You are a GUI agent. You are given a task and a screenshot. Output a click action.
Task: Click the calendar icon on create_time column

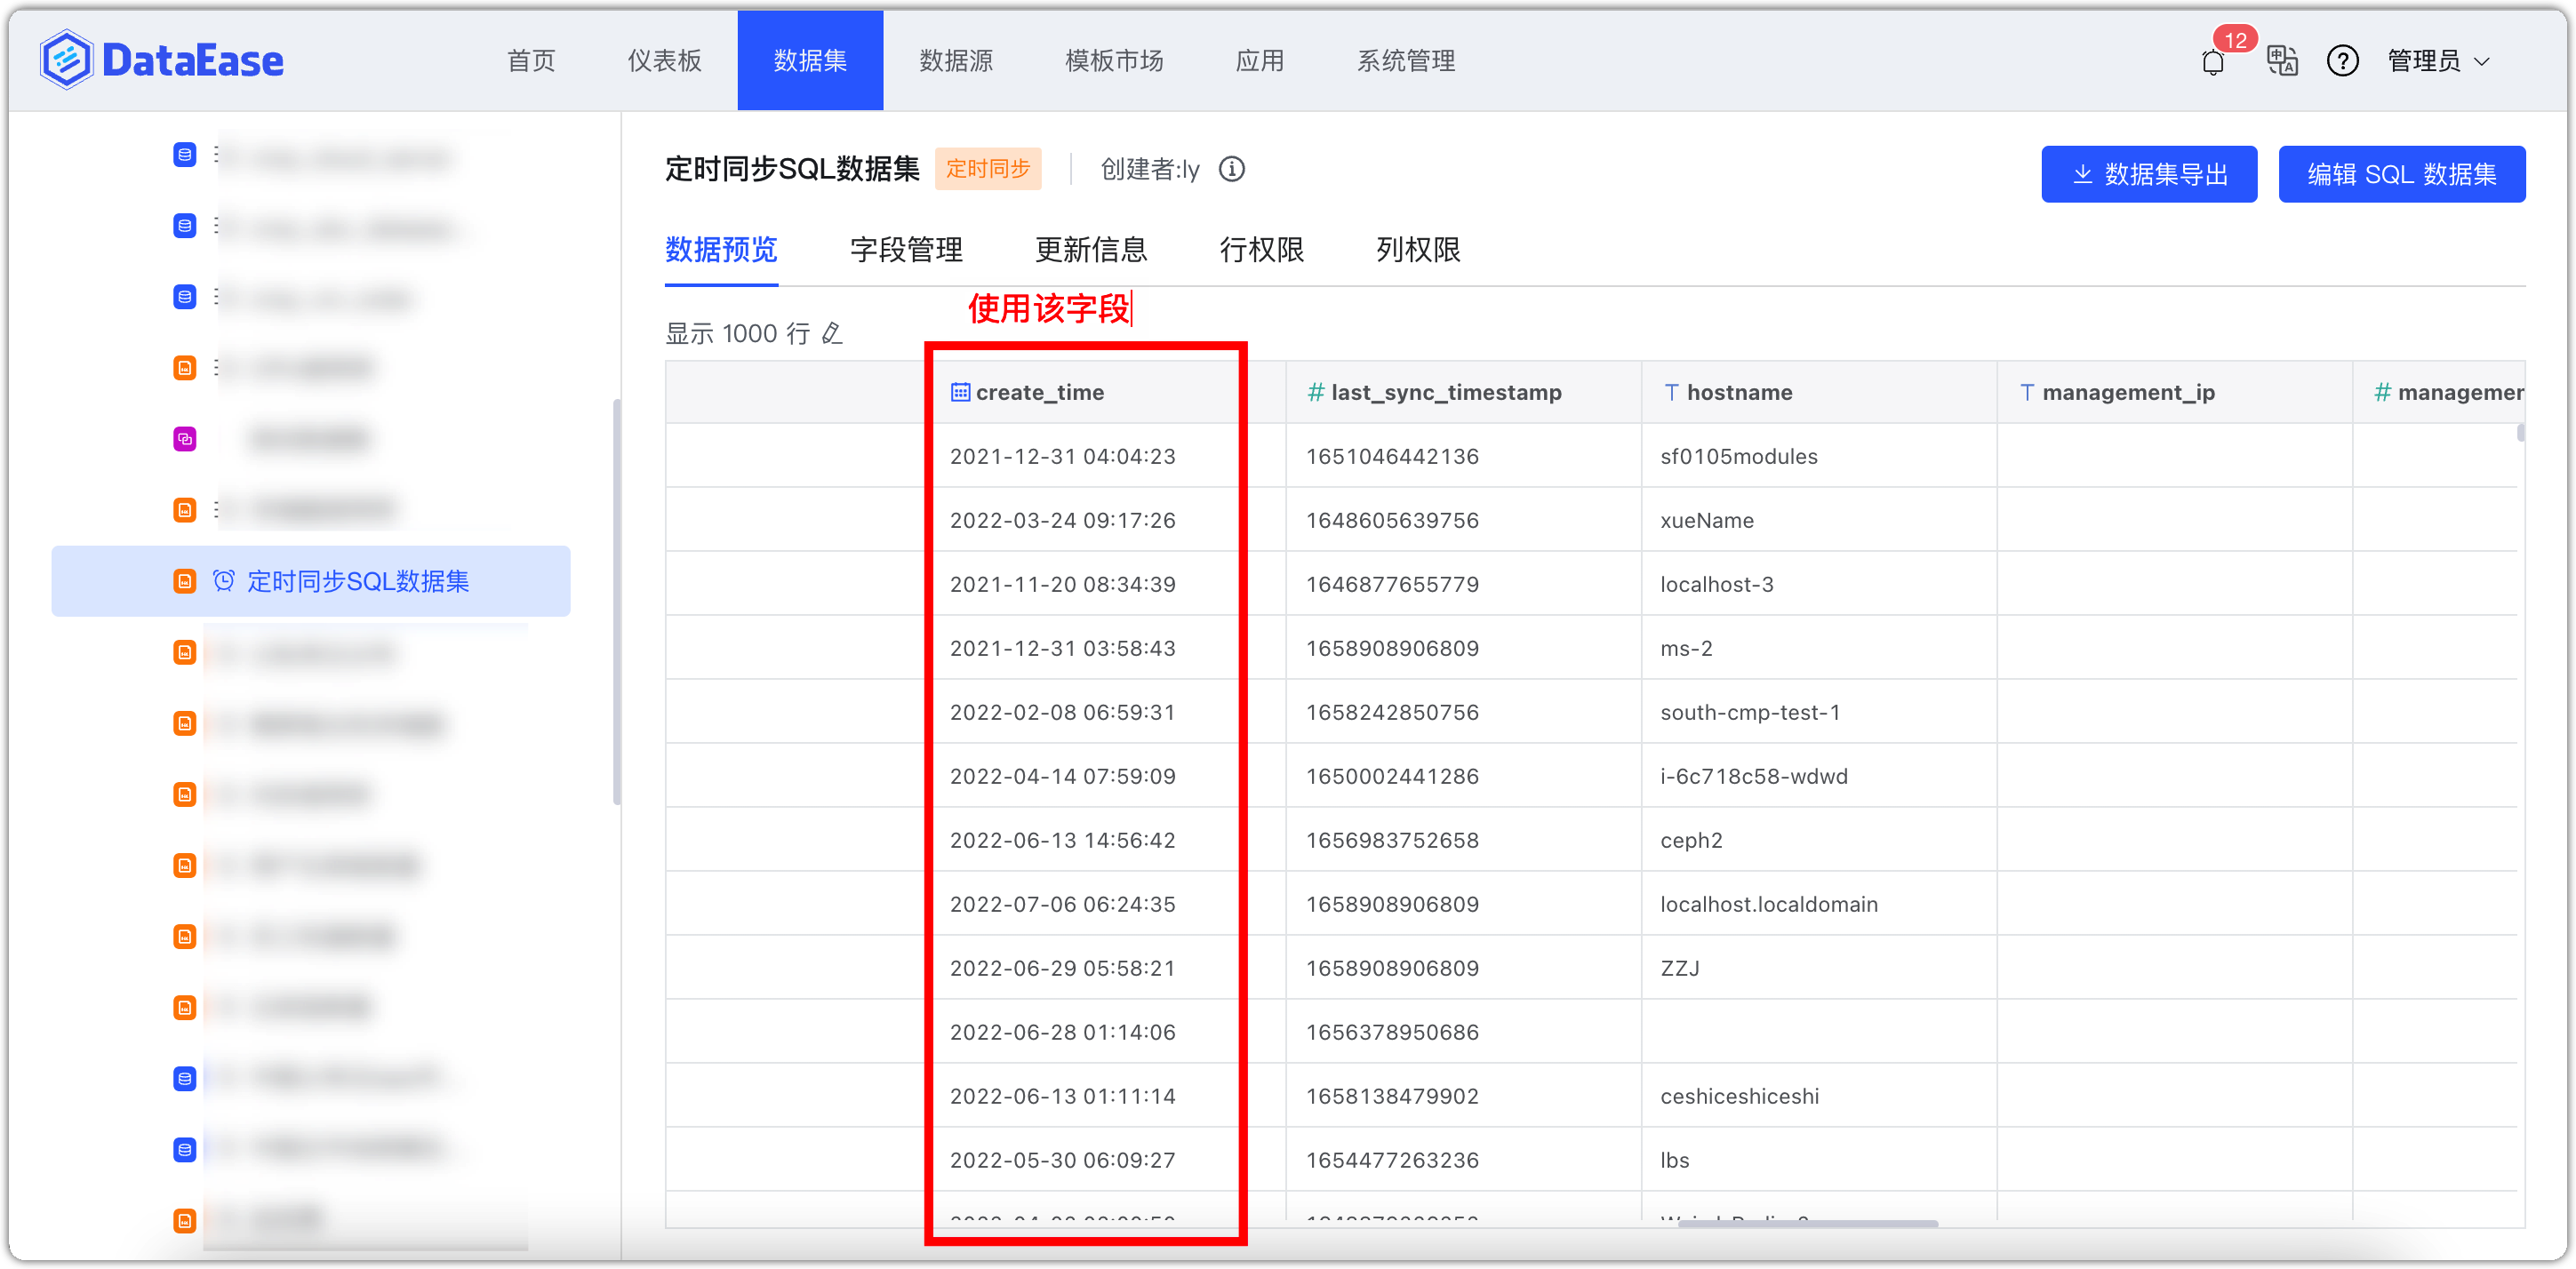959,392
